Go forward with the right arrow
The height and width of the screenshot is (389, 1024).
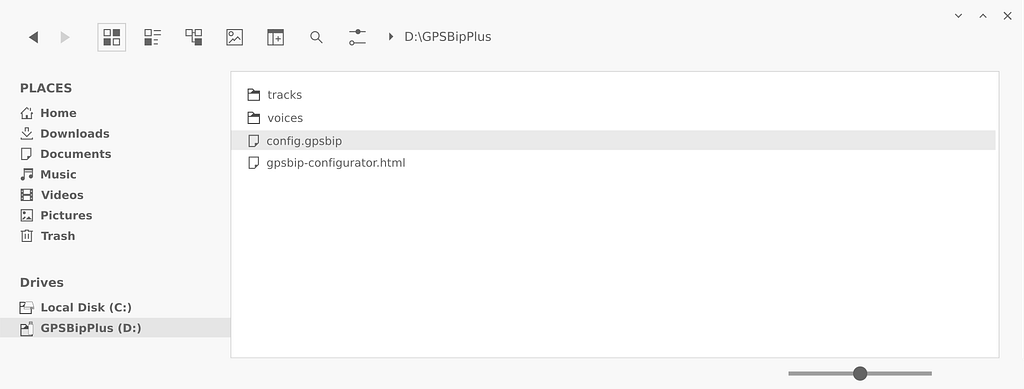coord(65,37)
